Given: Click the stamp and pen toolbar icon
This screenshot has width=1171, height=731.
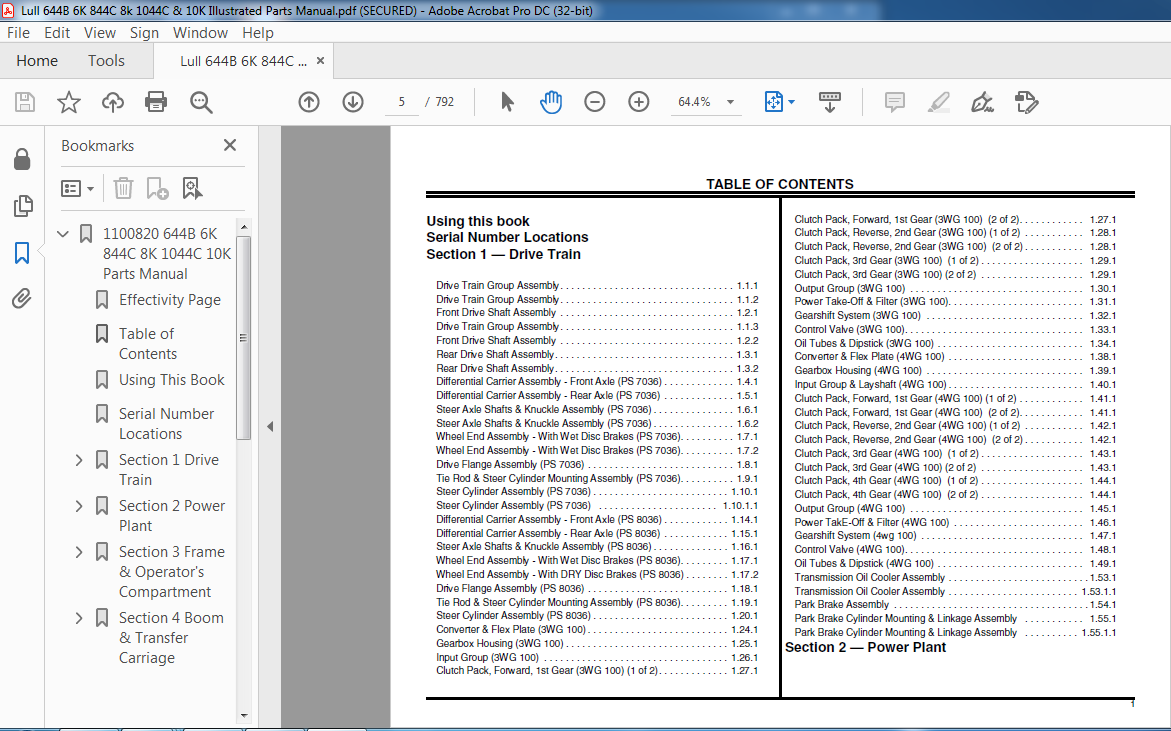Looking at the screenshot, I should pos(1027,102).
